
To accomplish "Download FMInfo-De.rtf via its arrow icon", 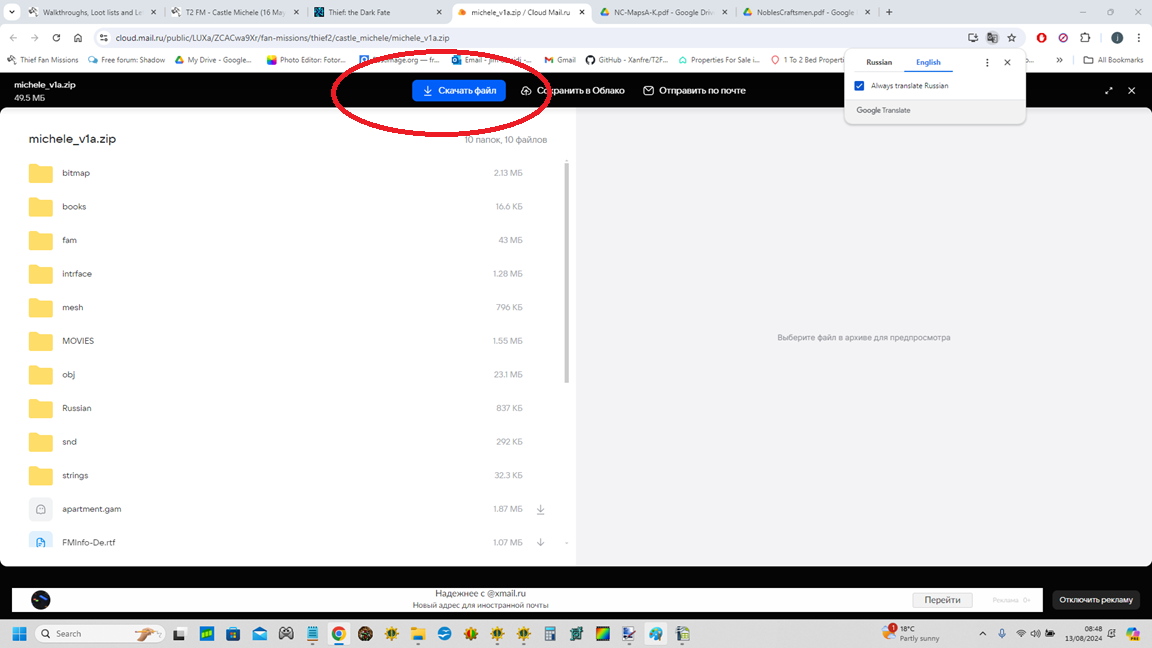I will click(541, 542).
